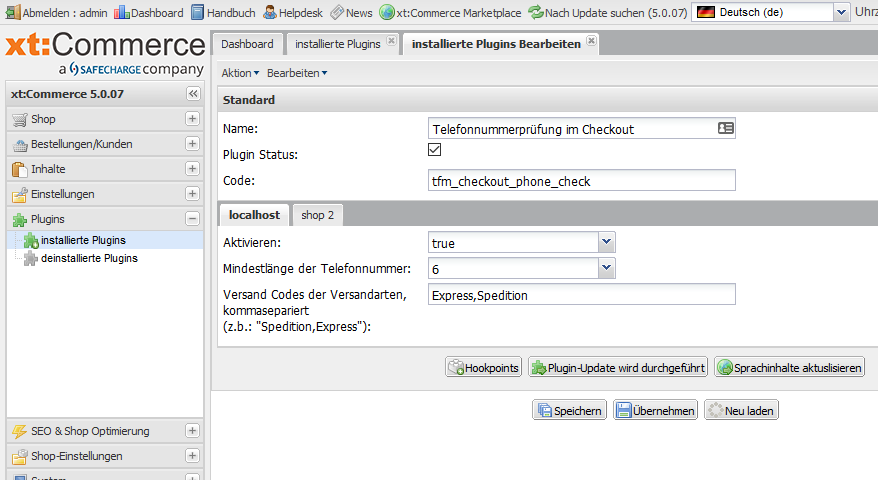Open the Aktion menu

point(239,73)
